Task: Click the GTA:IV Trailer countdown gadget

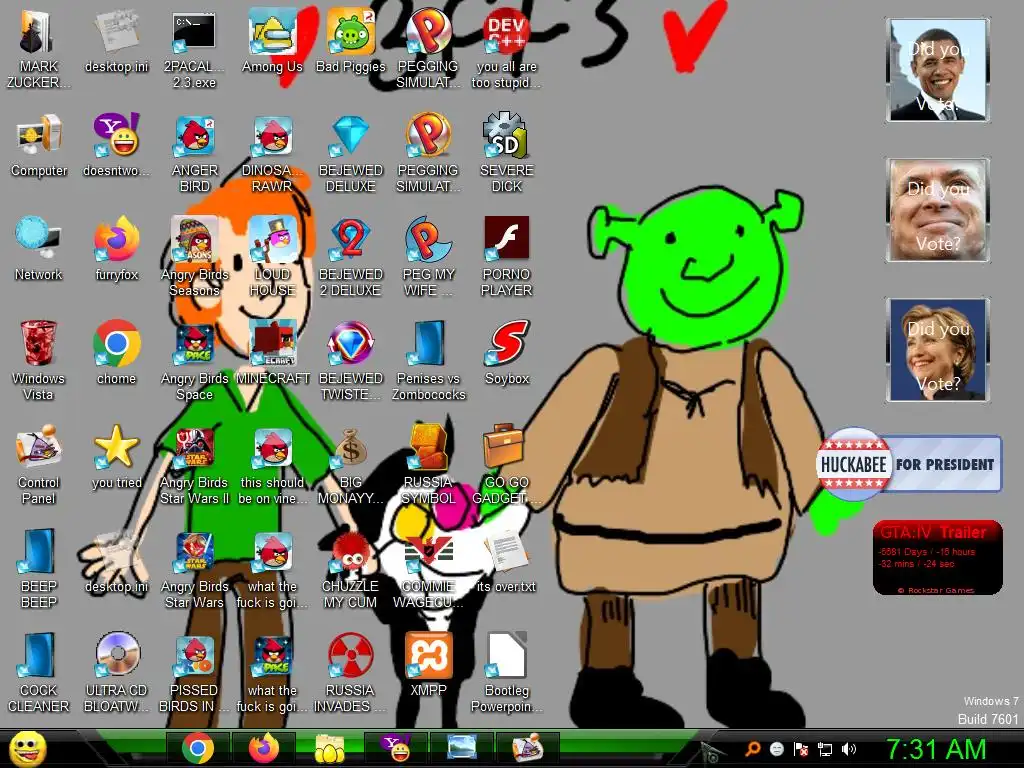Action: click(x=938, y=558)
